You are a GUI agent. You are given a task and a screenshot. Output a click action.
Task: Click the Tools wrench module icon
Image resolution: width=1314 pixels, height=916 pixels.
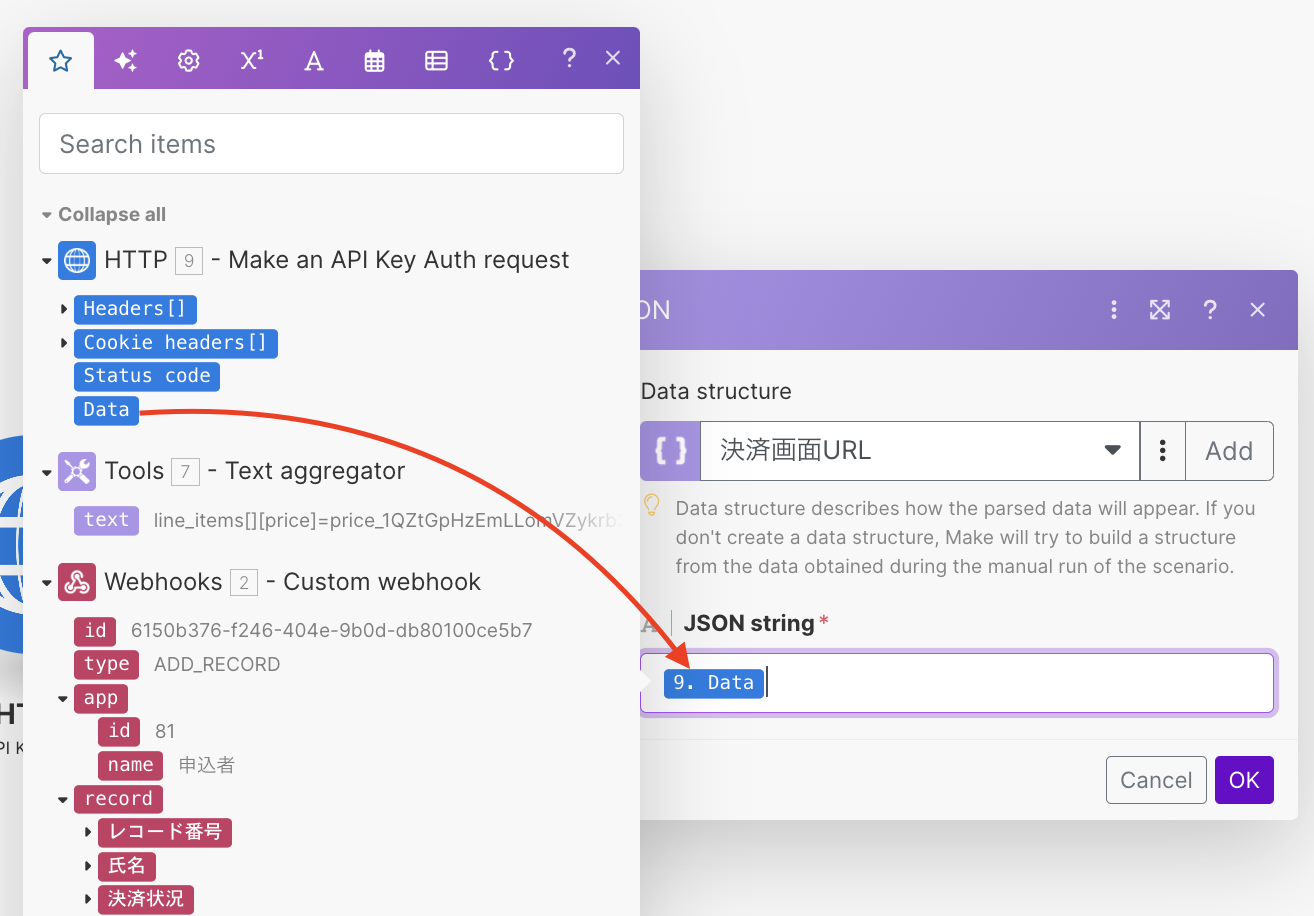[x=77, y=471]
